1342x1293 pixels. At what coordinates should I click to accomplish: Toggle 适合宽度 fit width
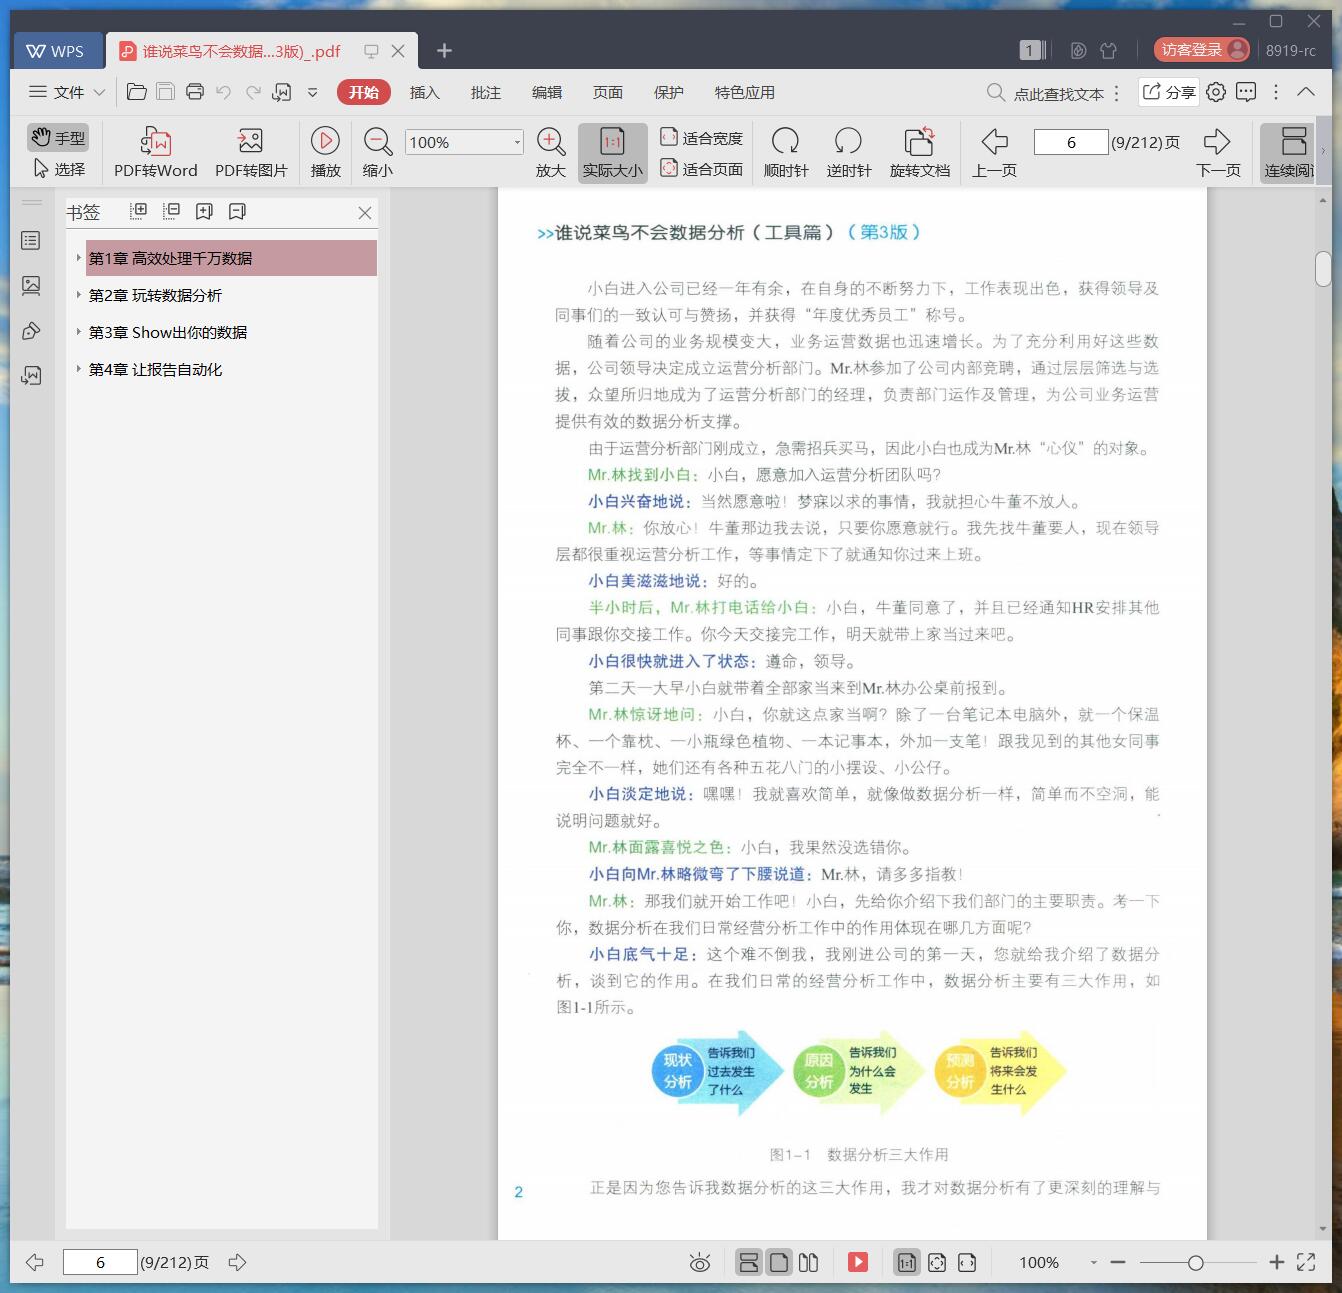point(701,138)
